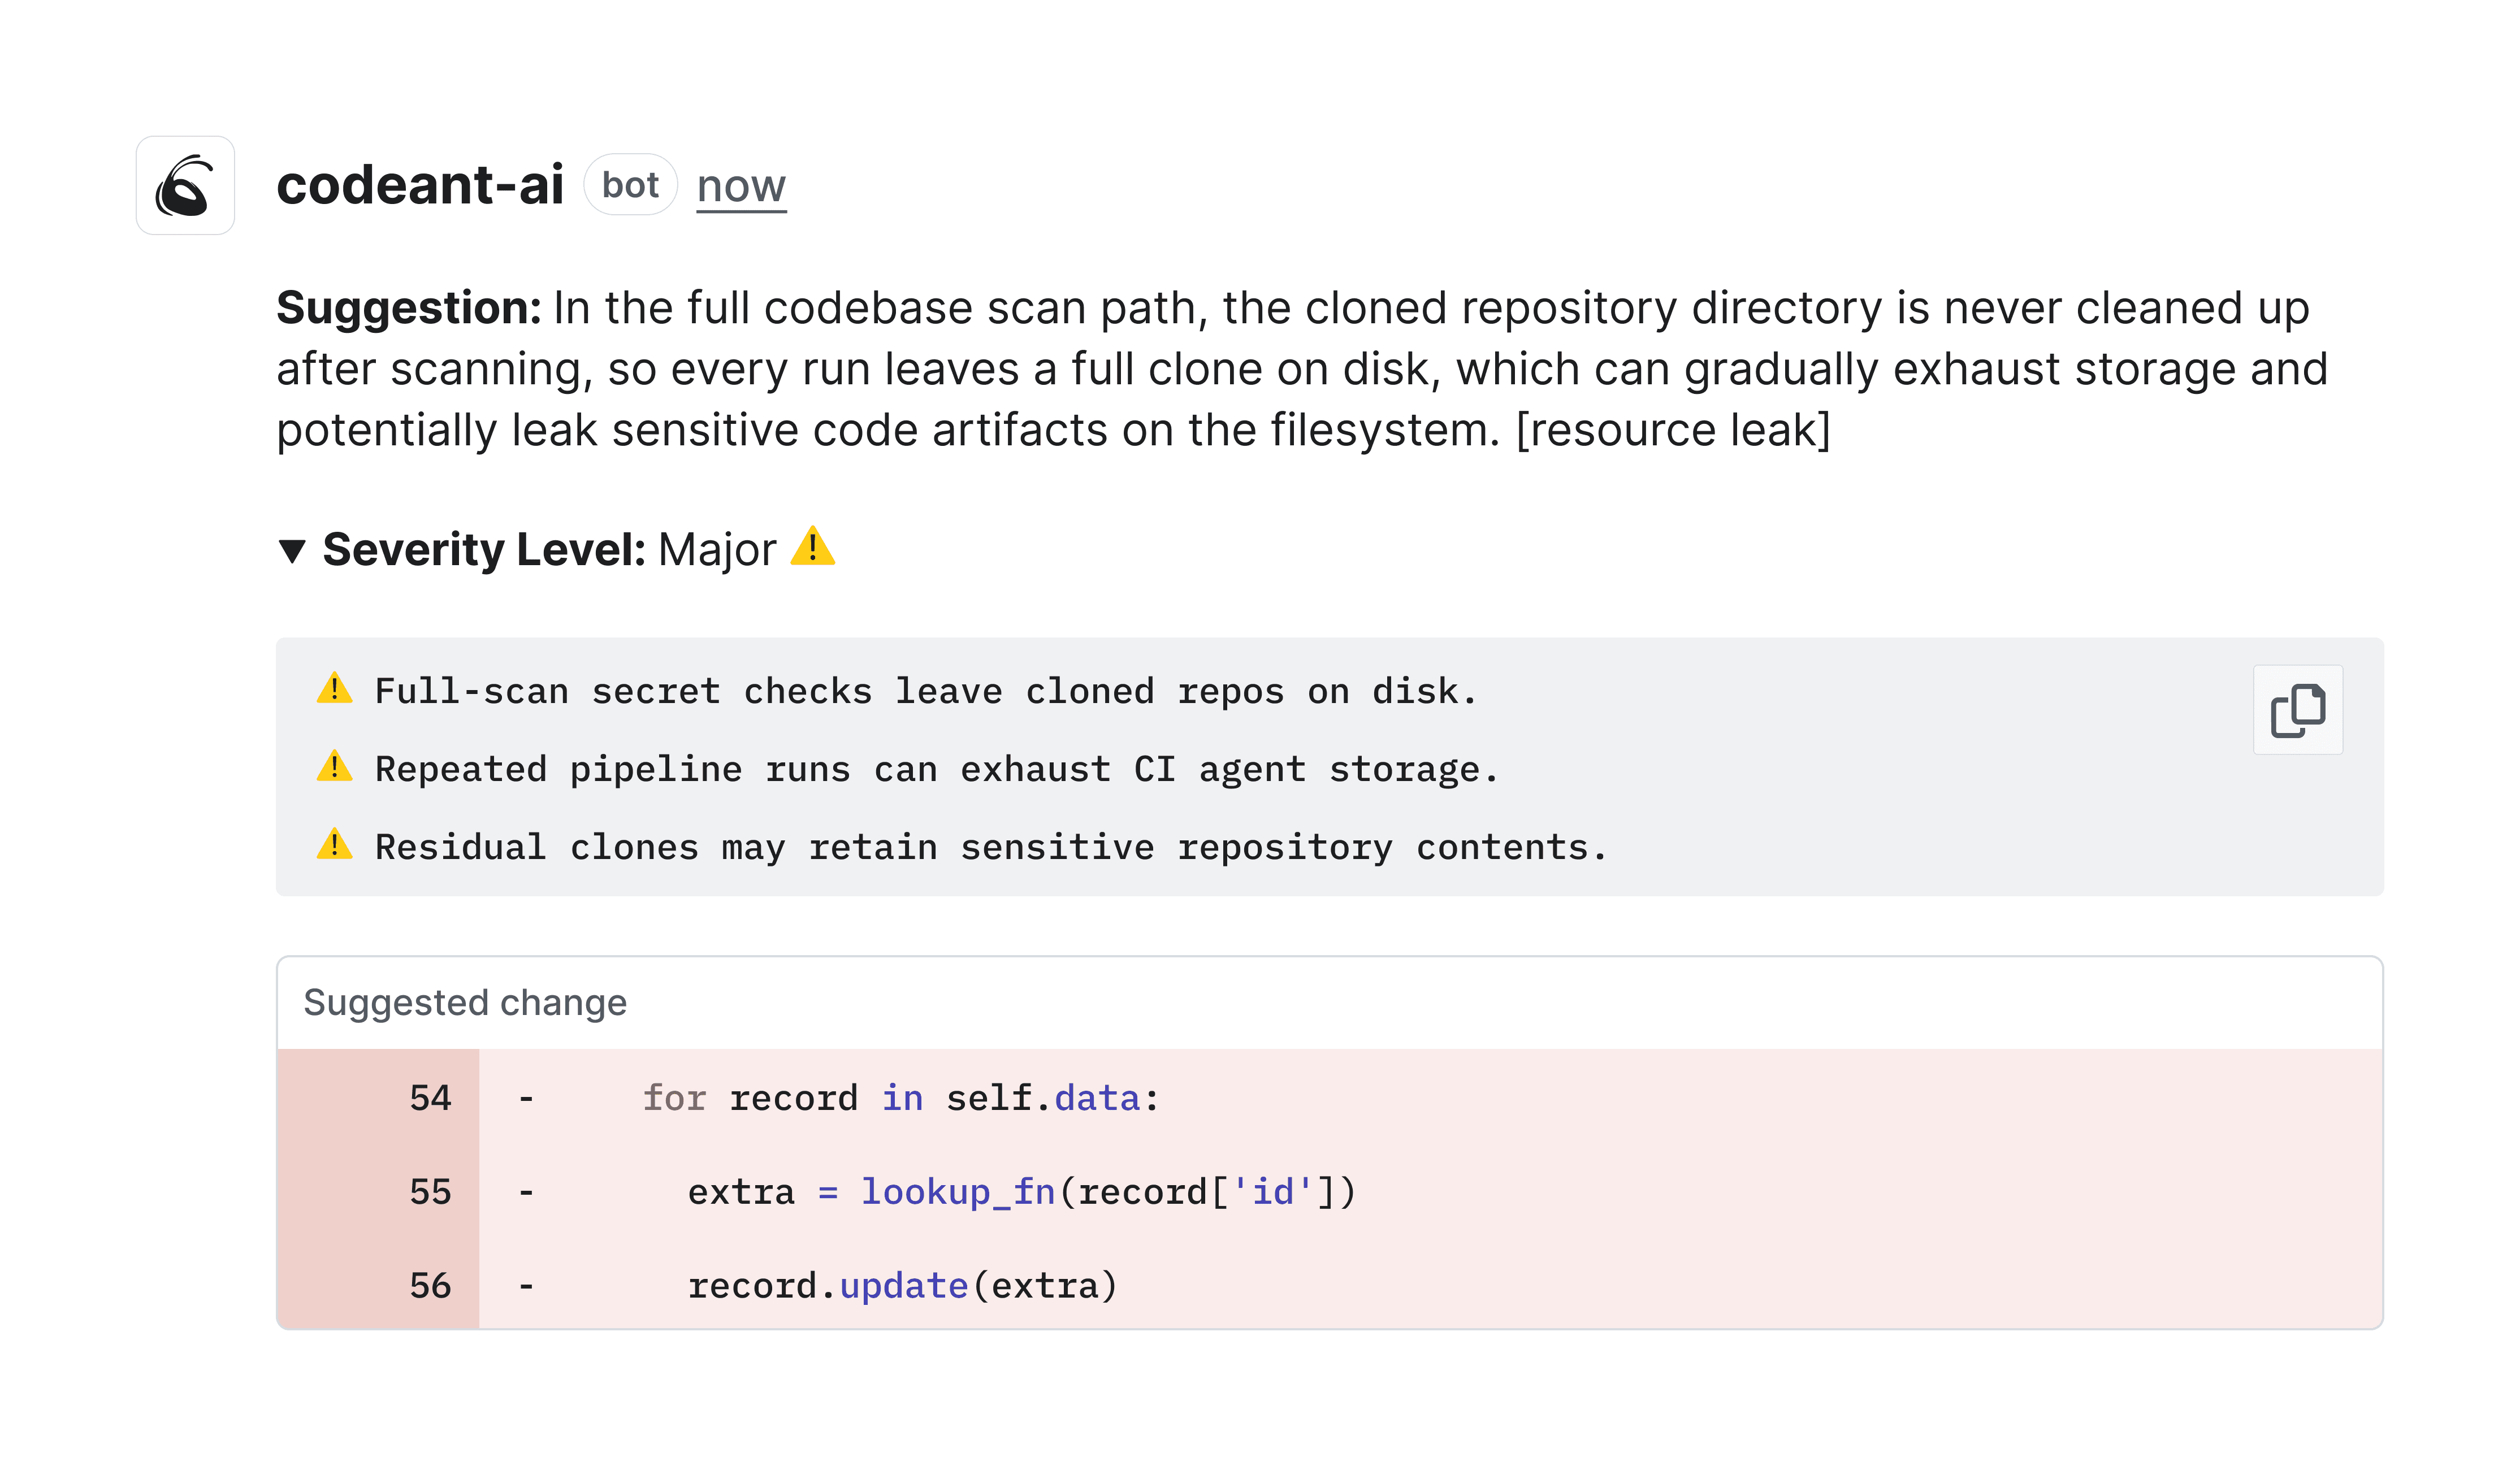Click the bot badge next to codeant-ai
Image resolution: width=2520 pixels, height=1466 pixels.
631,184
